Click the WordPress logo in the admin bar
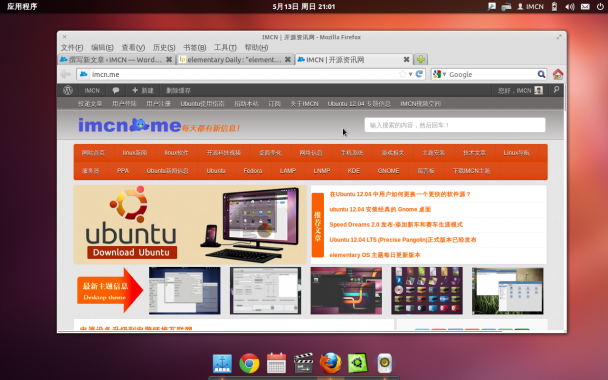This screenshot has width=608, height=380. pos(68,90)
